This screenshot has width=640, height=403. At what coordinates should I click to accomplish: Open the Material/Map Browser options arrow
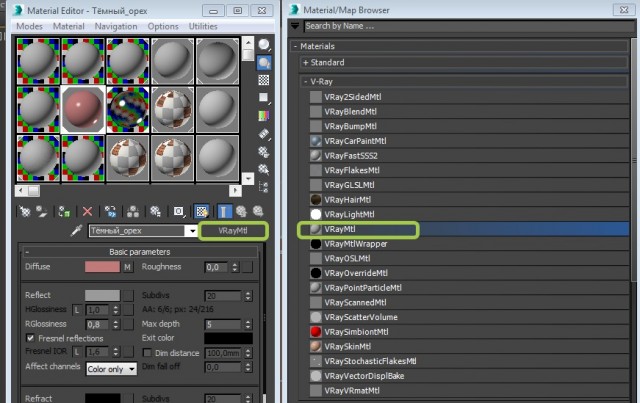coord(295,26)
